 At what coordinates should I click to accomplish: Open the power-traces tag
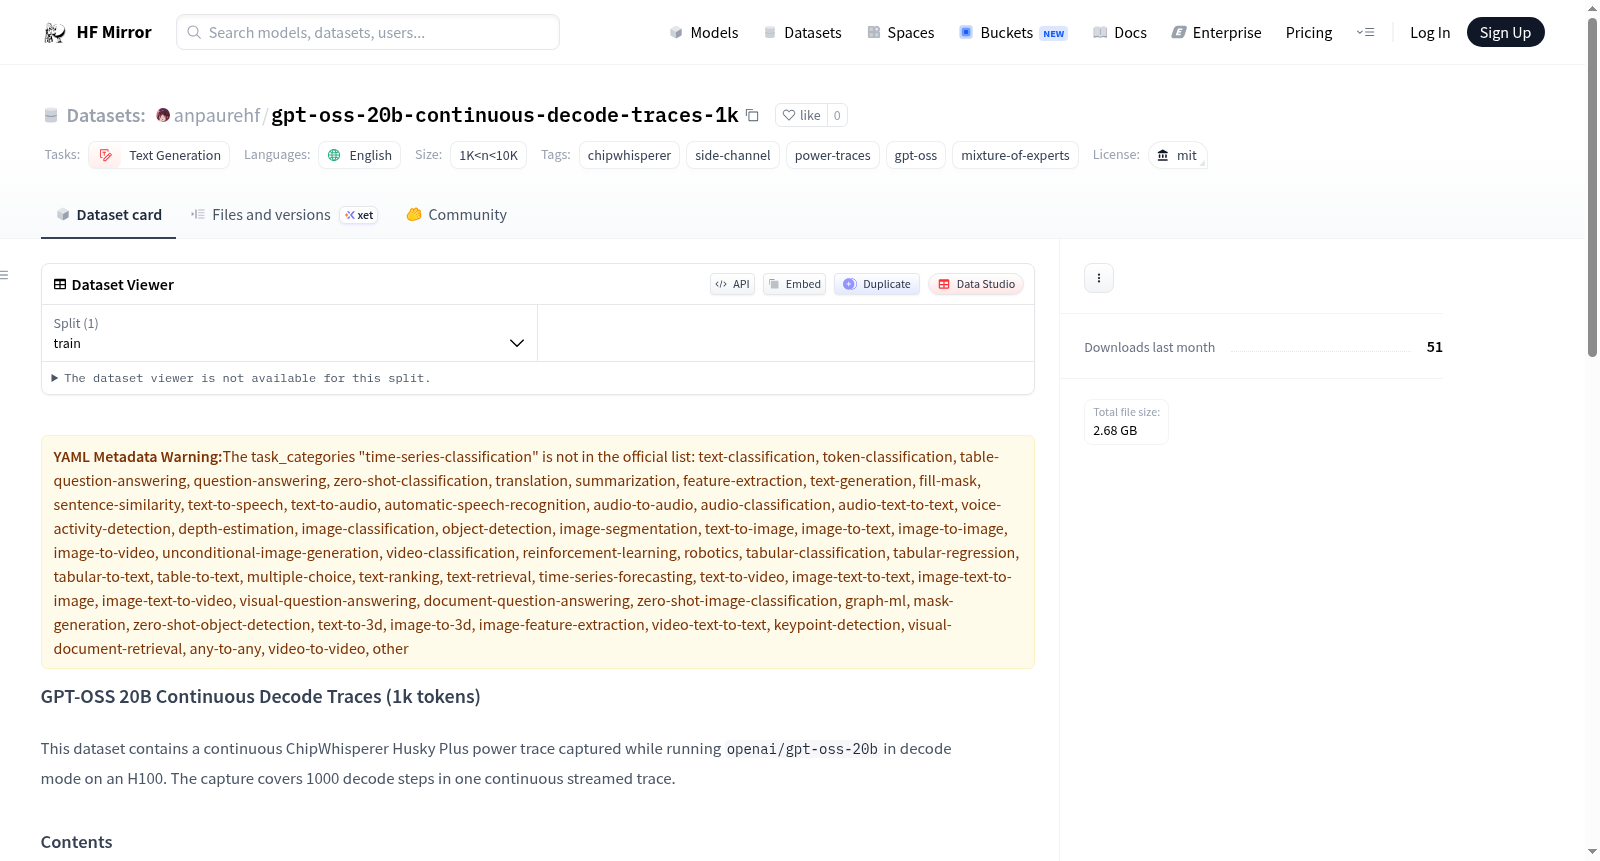(x=833, y=155)
